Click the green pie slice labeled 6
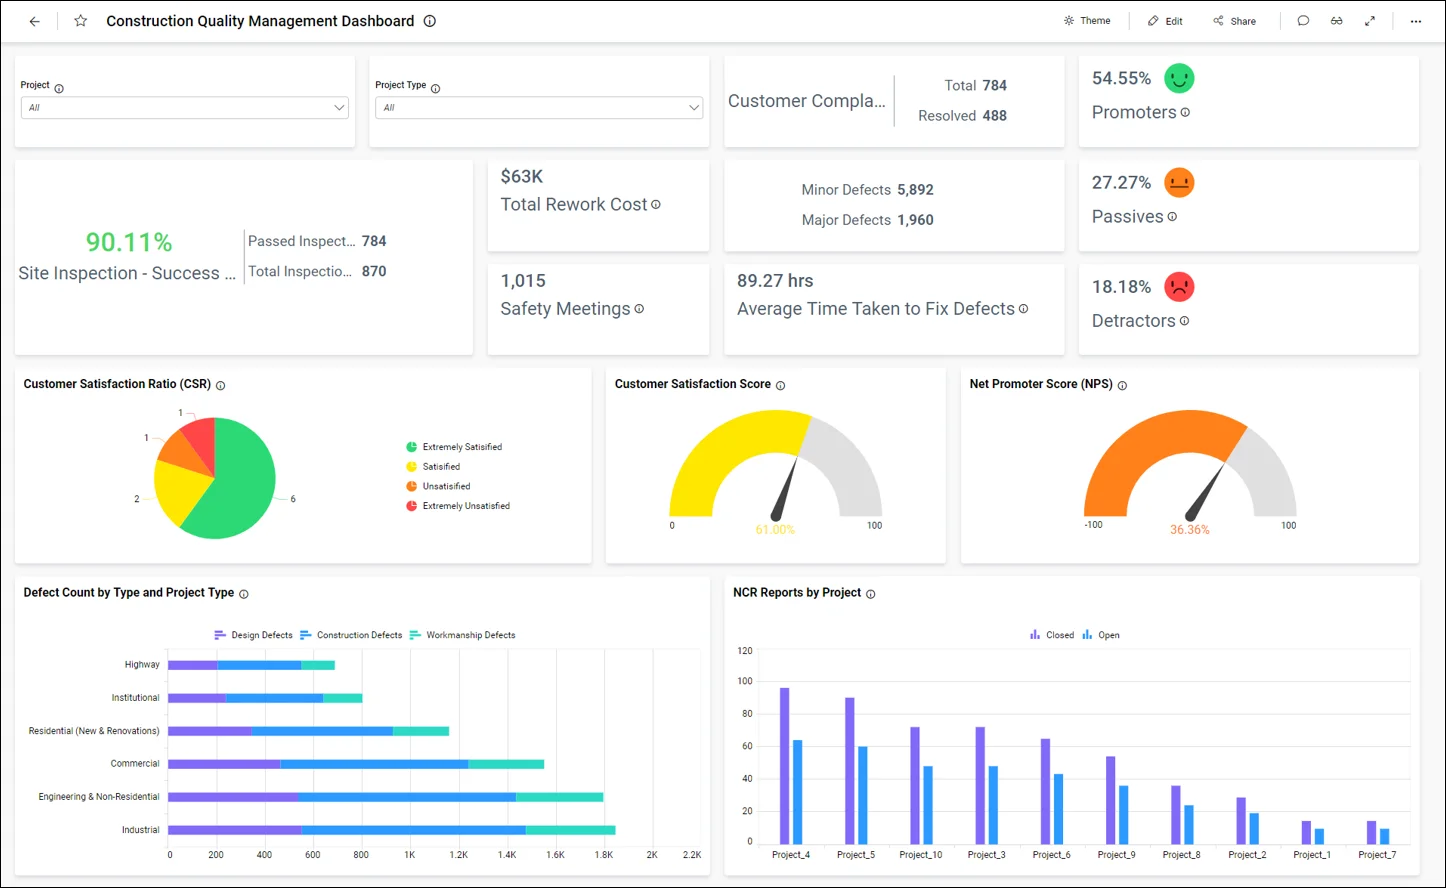Screen dimensions: 1446x888 point(240,480)
